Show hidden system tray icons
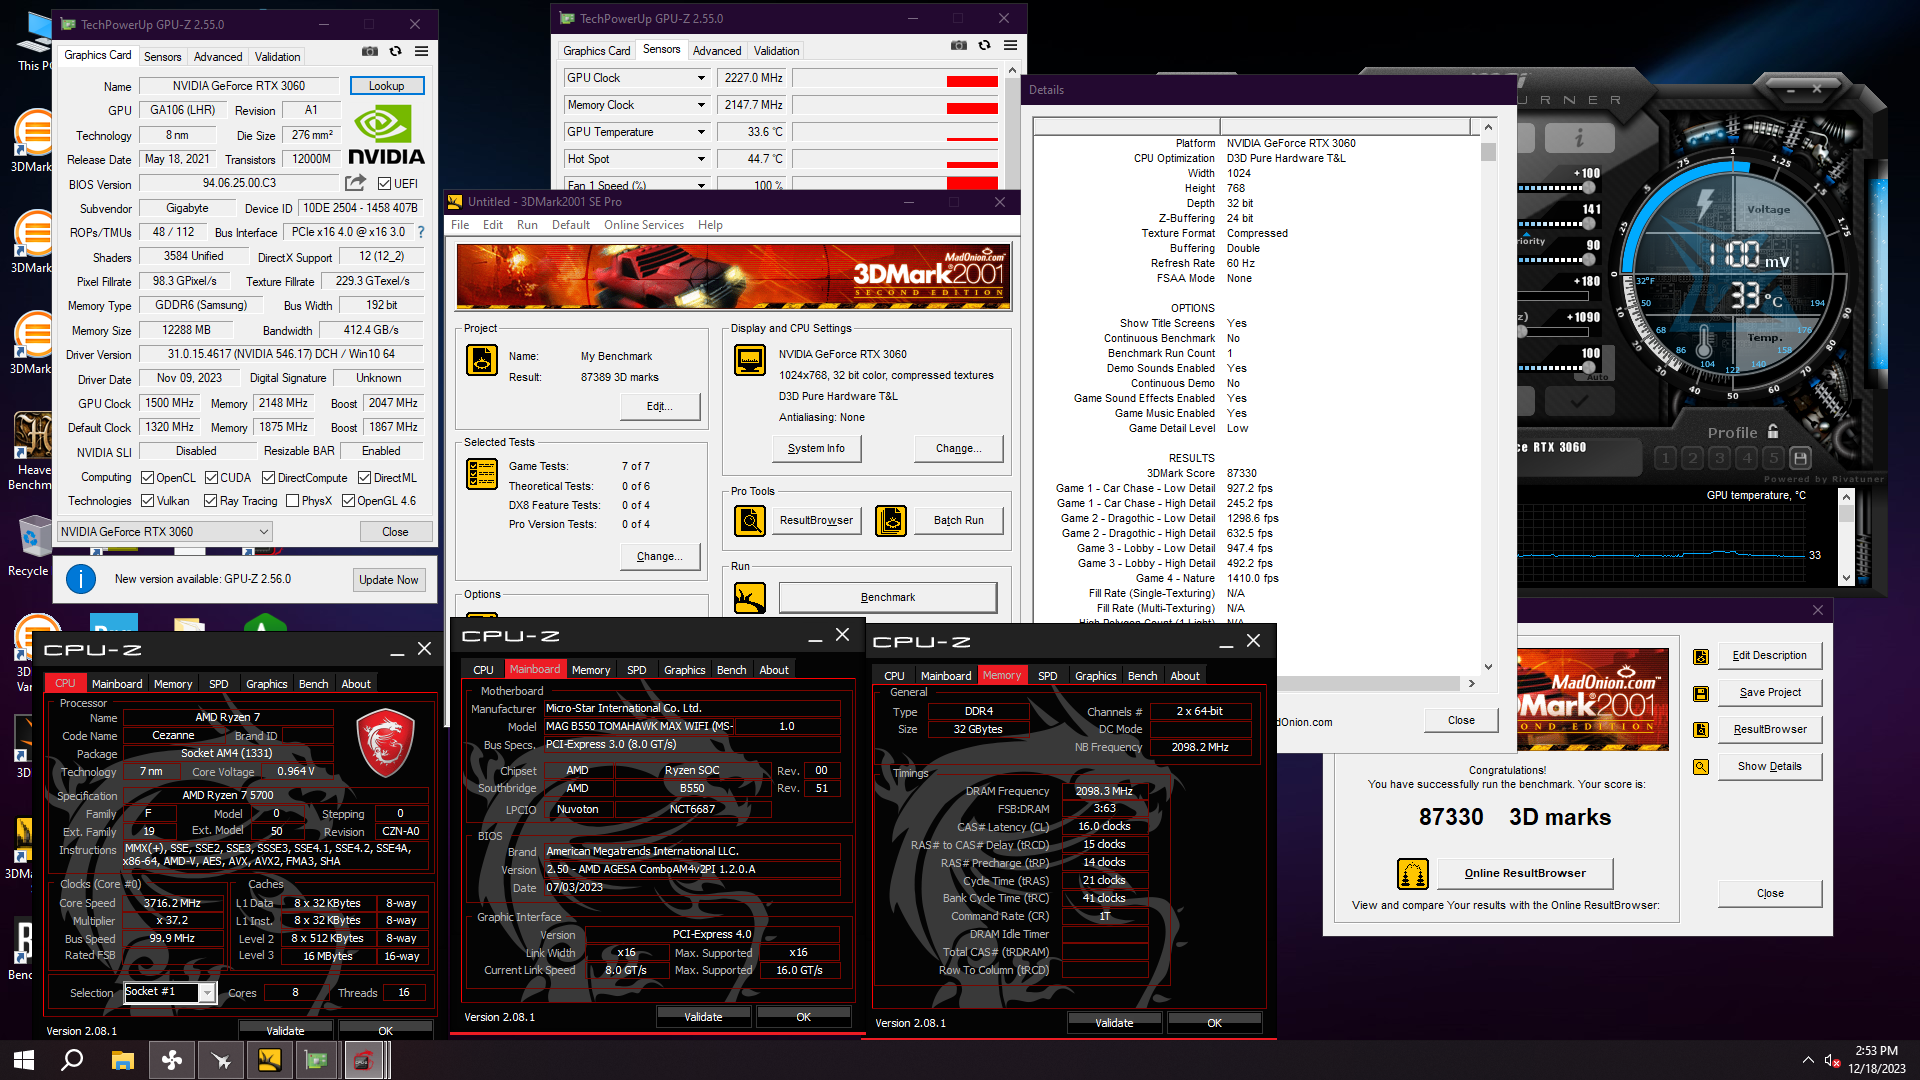This screenshot has height=1080, width=1920. [1808, 1060]
